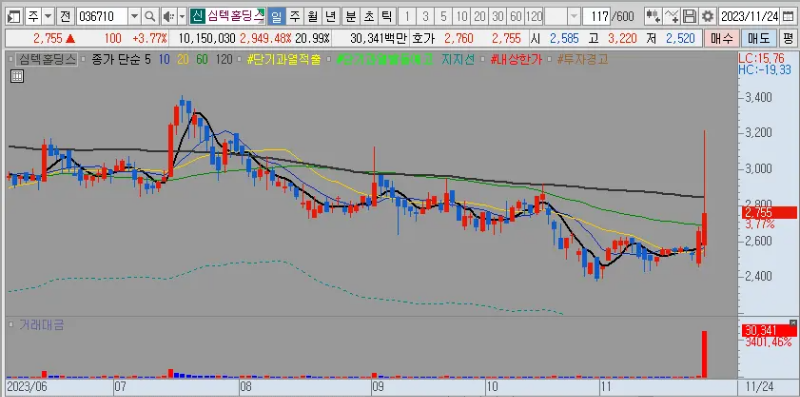Click the +3.77% change value

(149, 38)
